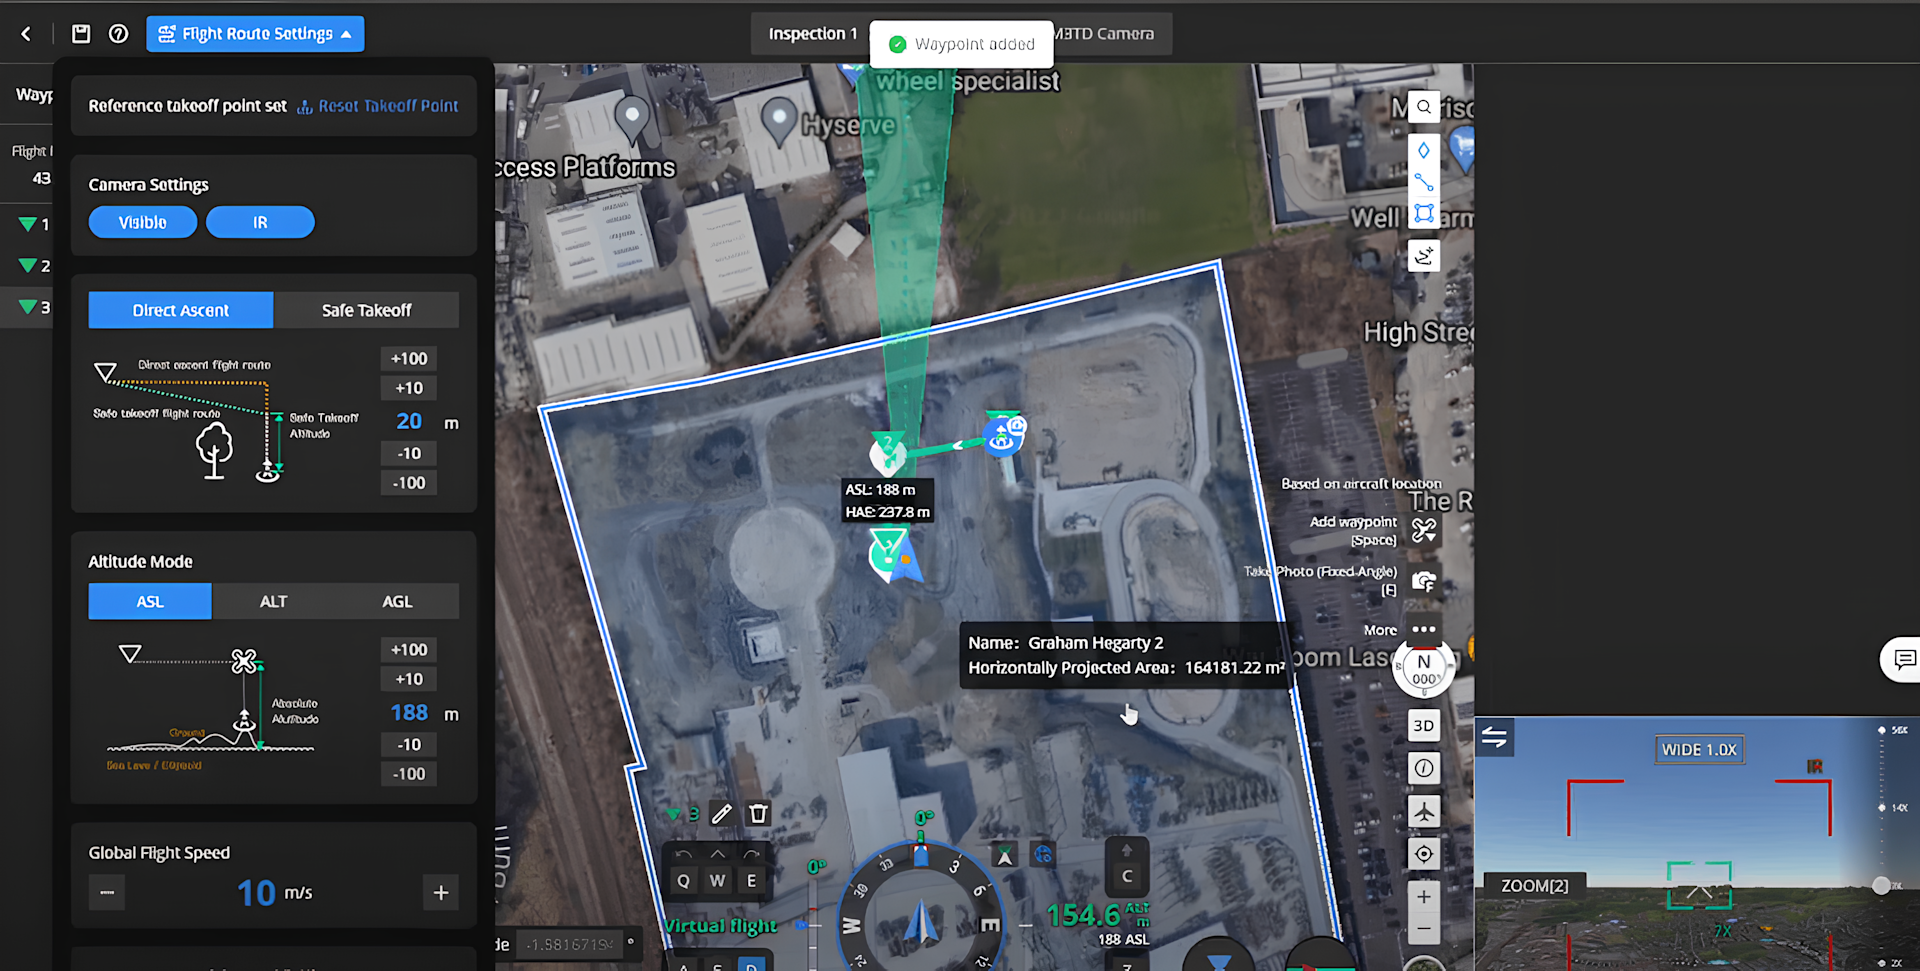The width and height of the screenshot is (1920, 971).
Task: Edit waypoint 3 with pencil icon
Action: [721, 814]
